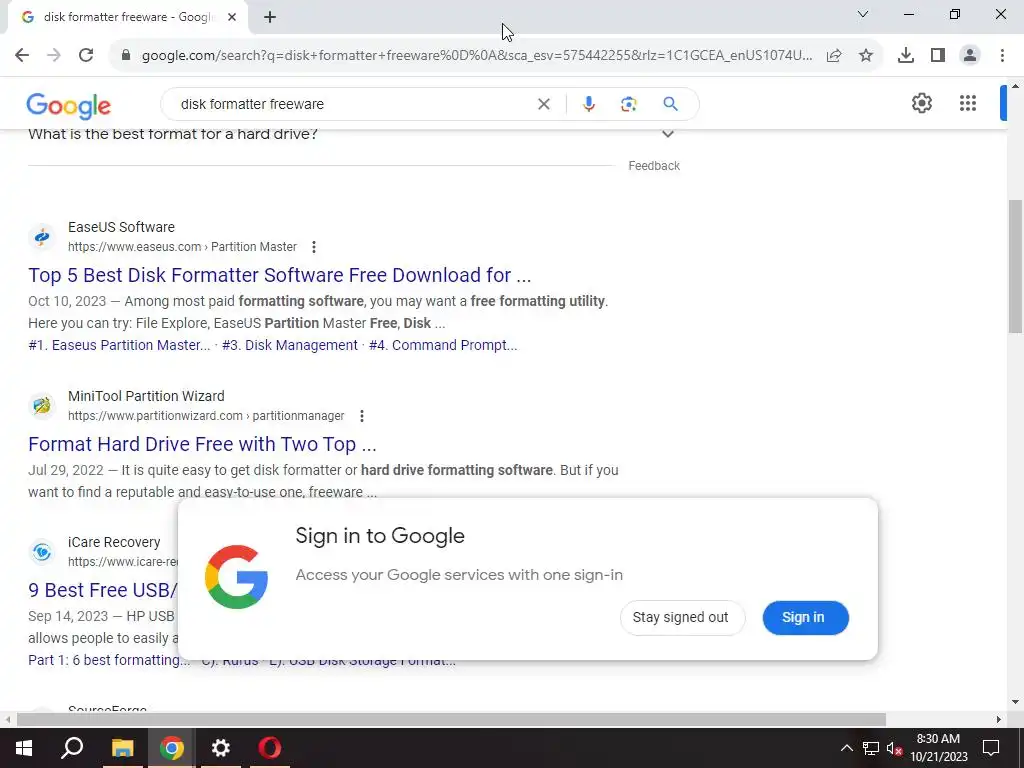Click the address bar URL
This screenshot has width=1024, height=768.
click(x=477, y=56)
